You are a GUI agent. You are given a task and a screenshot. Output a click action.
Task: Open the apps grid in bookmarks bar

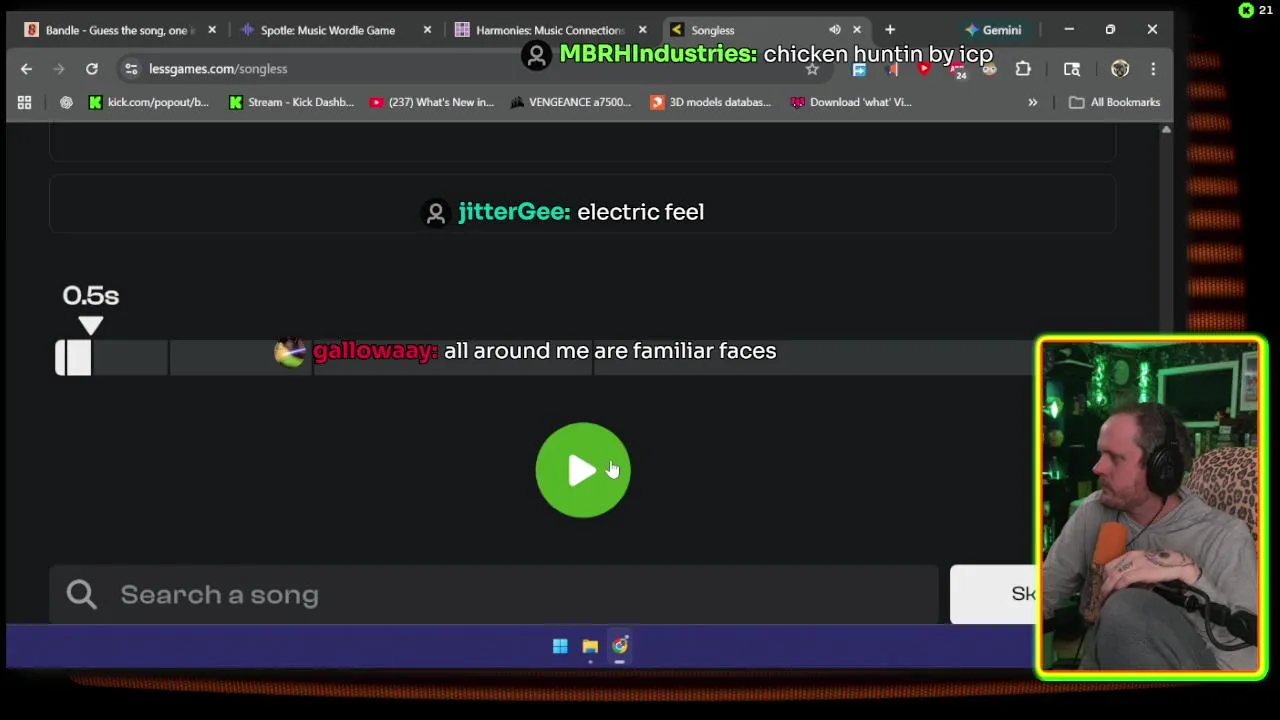pos(24,102)
